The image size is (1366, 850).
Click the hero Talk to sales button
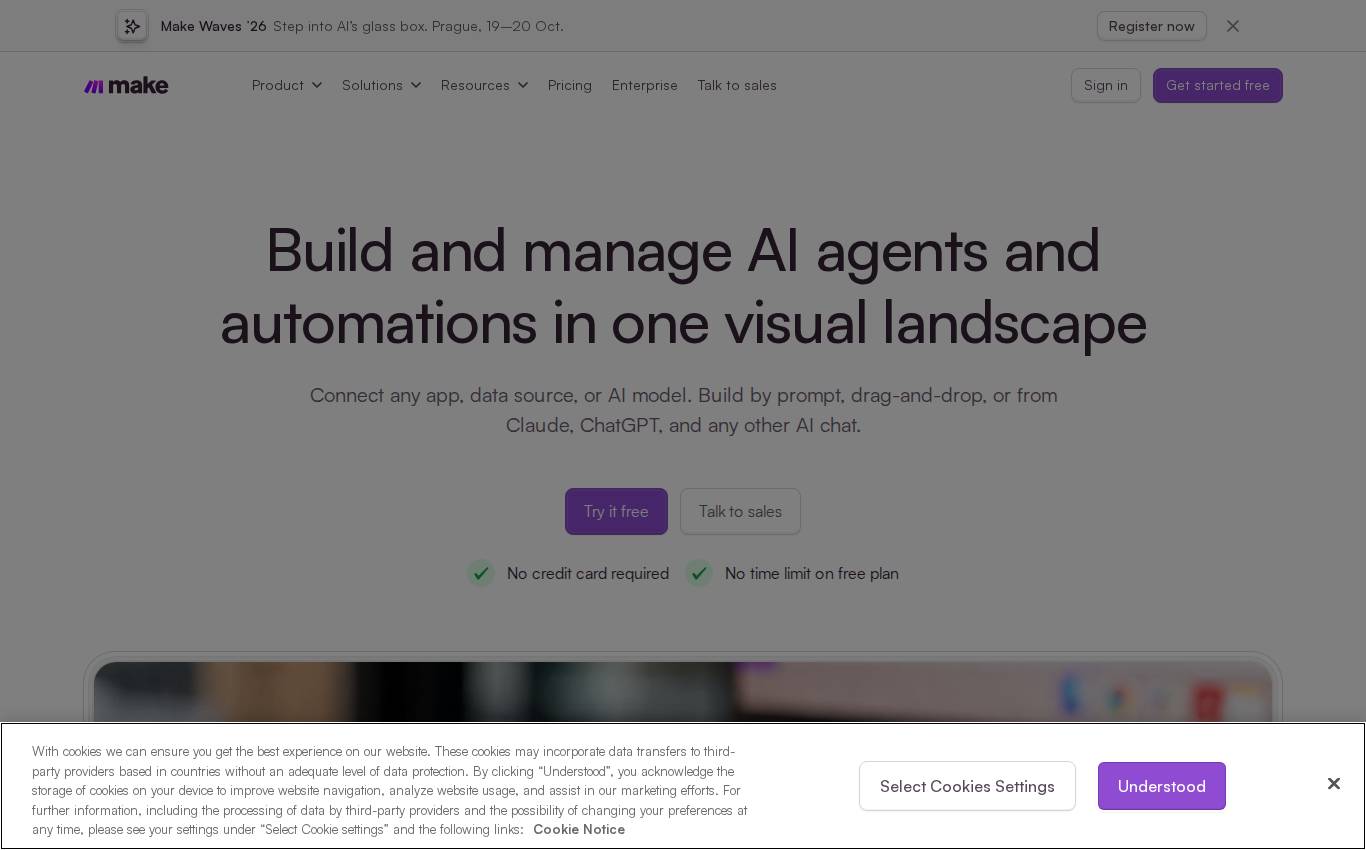740,511
